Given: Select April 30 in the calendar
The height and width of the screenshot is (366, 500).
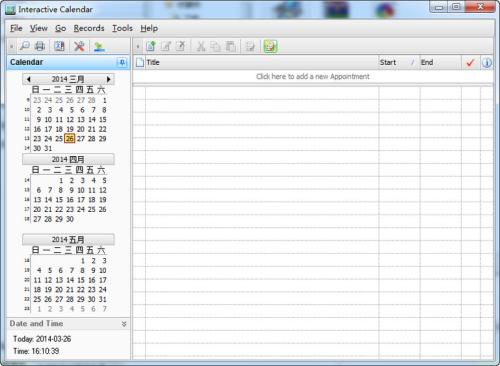Looking at the screenshot, I should pyautogui.click(x=70, y=219).
